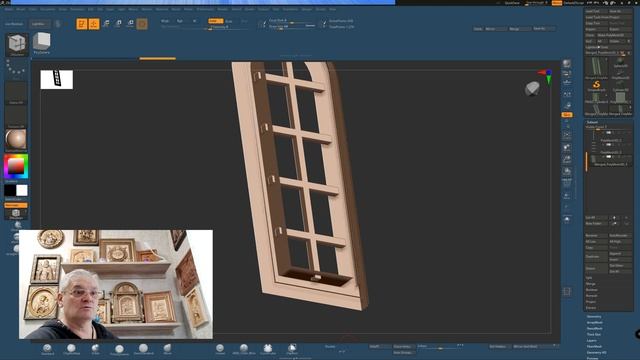Toggle the Rgb channel button
Screen dimensions: 640x360
pos(180,21)
